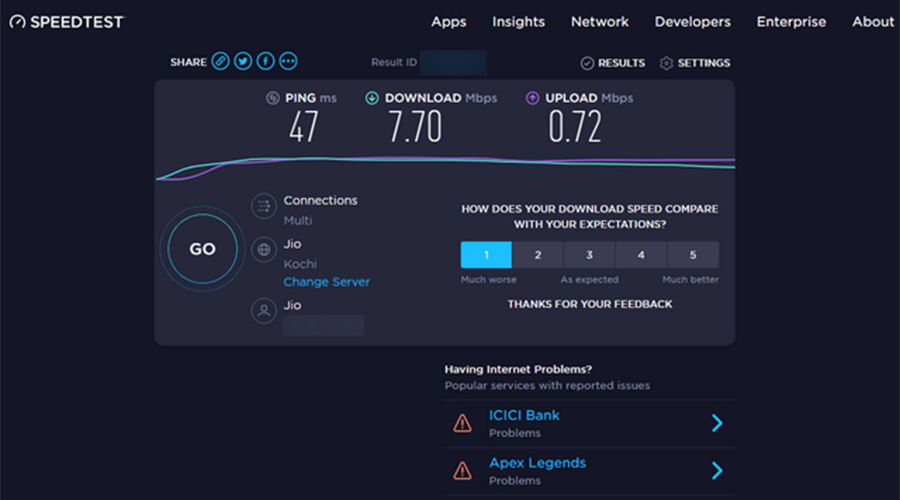Expand ICICI Bank problems chevron

(x=717, y=423)
